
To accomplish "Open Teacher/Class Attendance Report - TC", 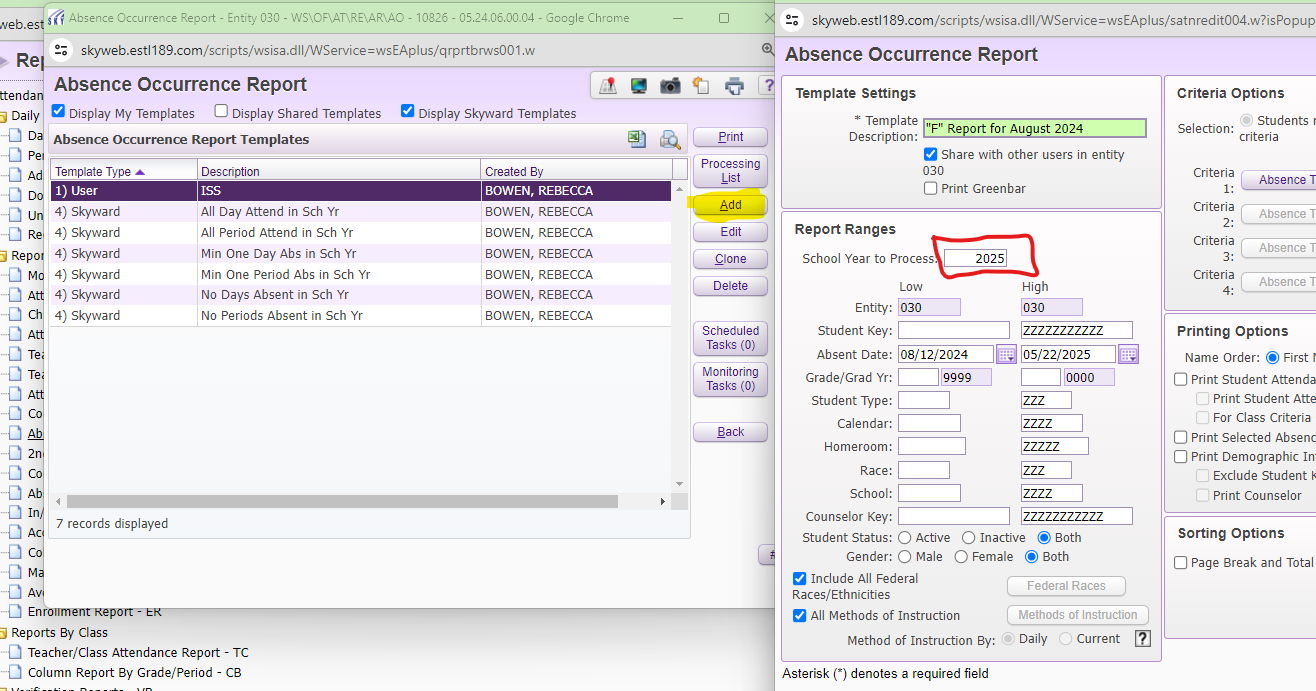I will tap(138, 653).
